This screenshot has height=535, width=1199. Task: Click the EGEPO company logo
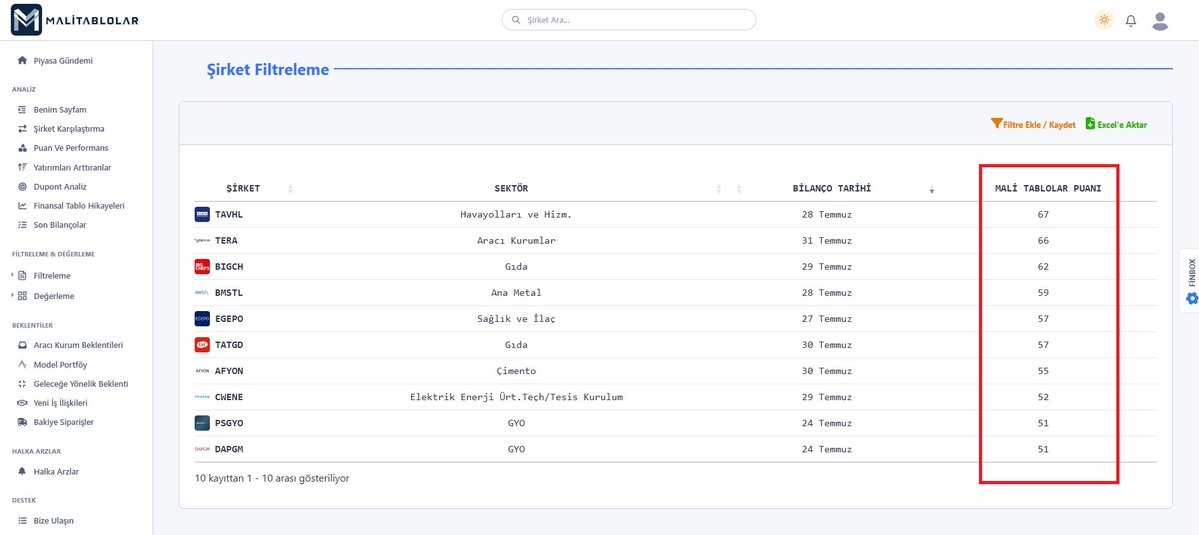coord(202,319)
